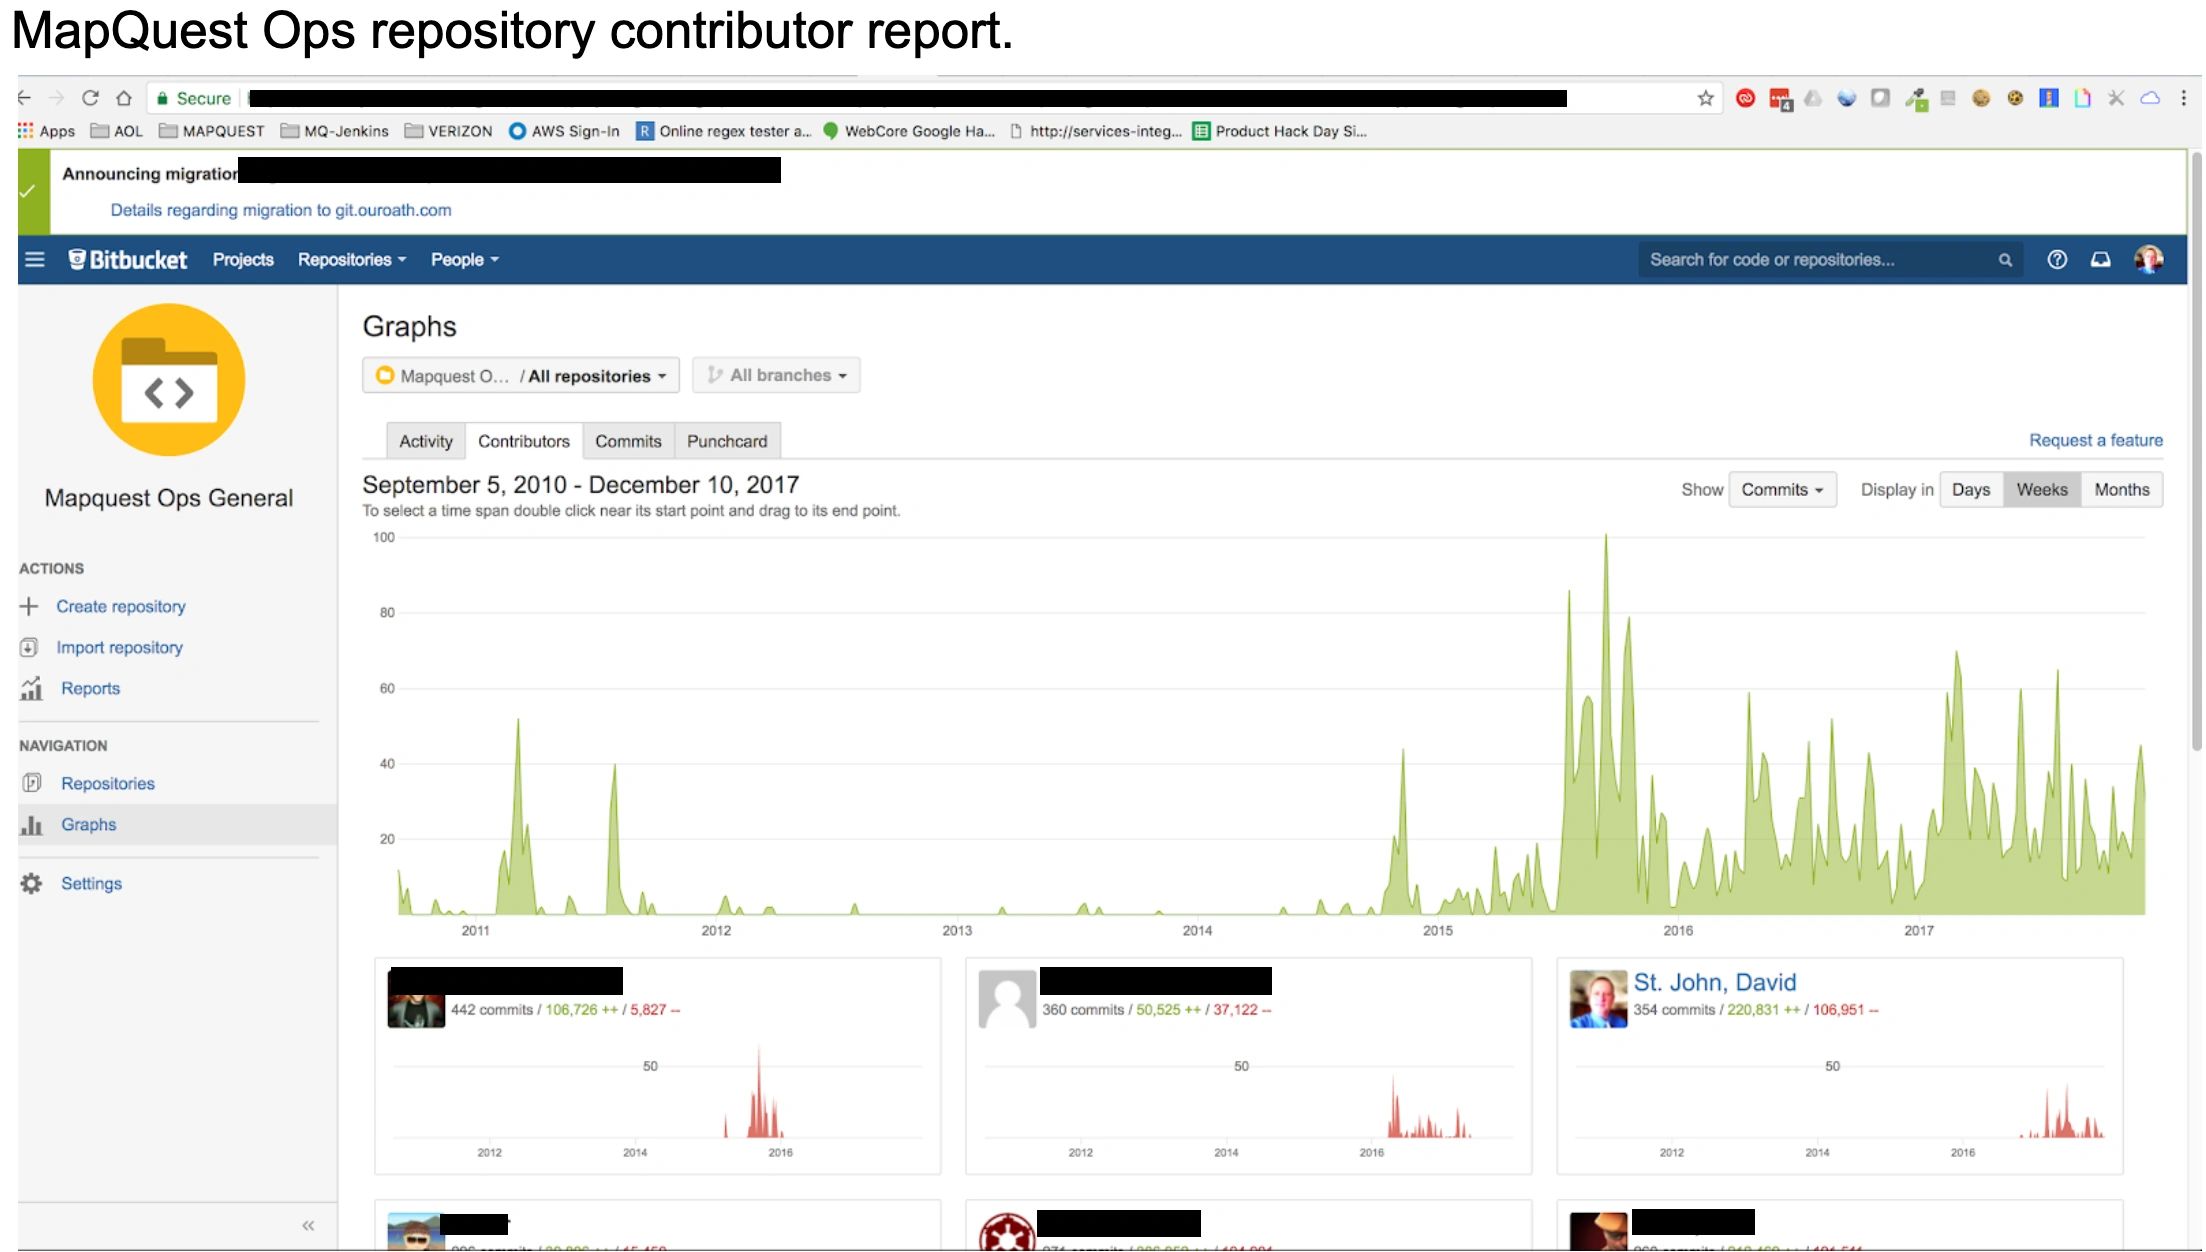Click the Request a feature link
Screen dimensions: 2206x1252
2096,441
